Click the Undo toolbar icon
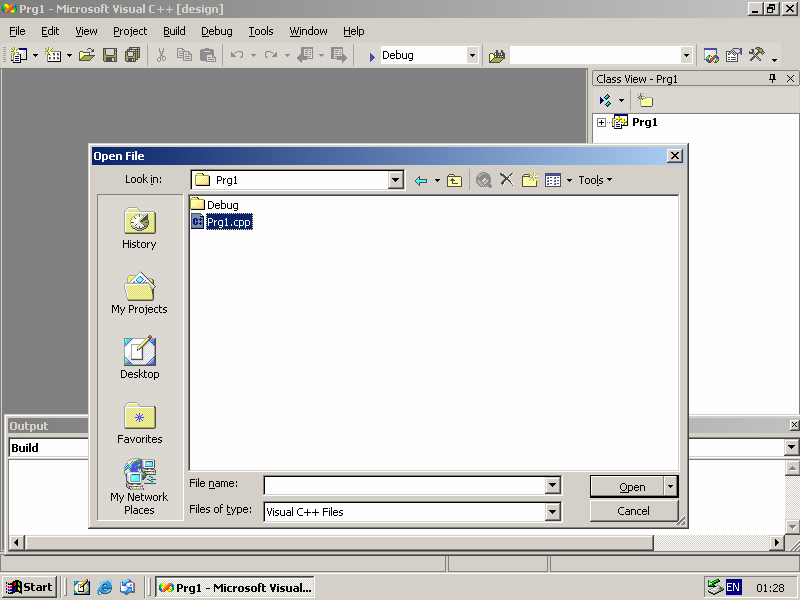 coord(237,55)
